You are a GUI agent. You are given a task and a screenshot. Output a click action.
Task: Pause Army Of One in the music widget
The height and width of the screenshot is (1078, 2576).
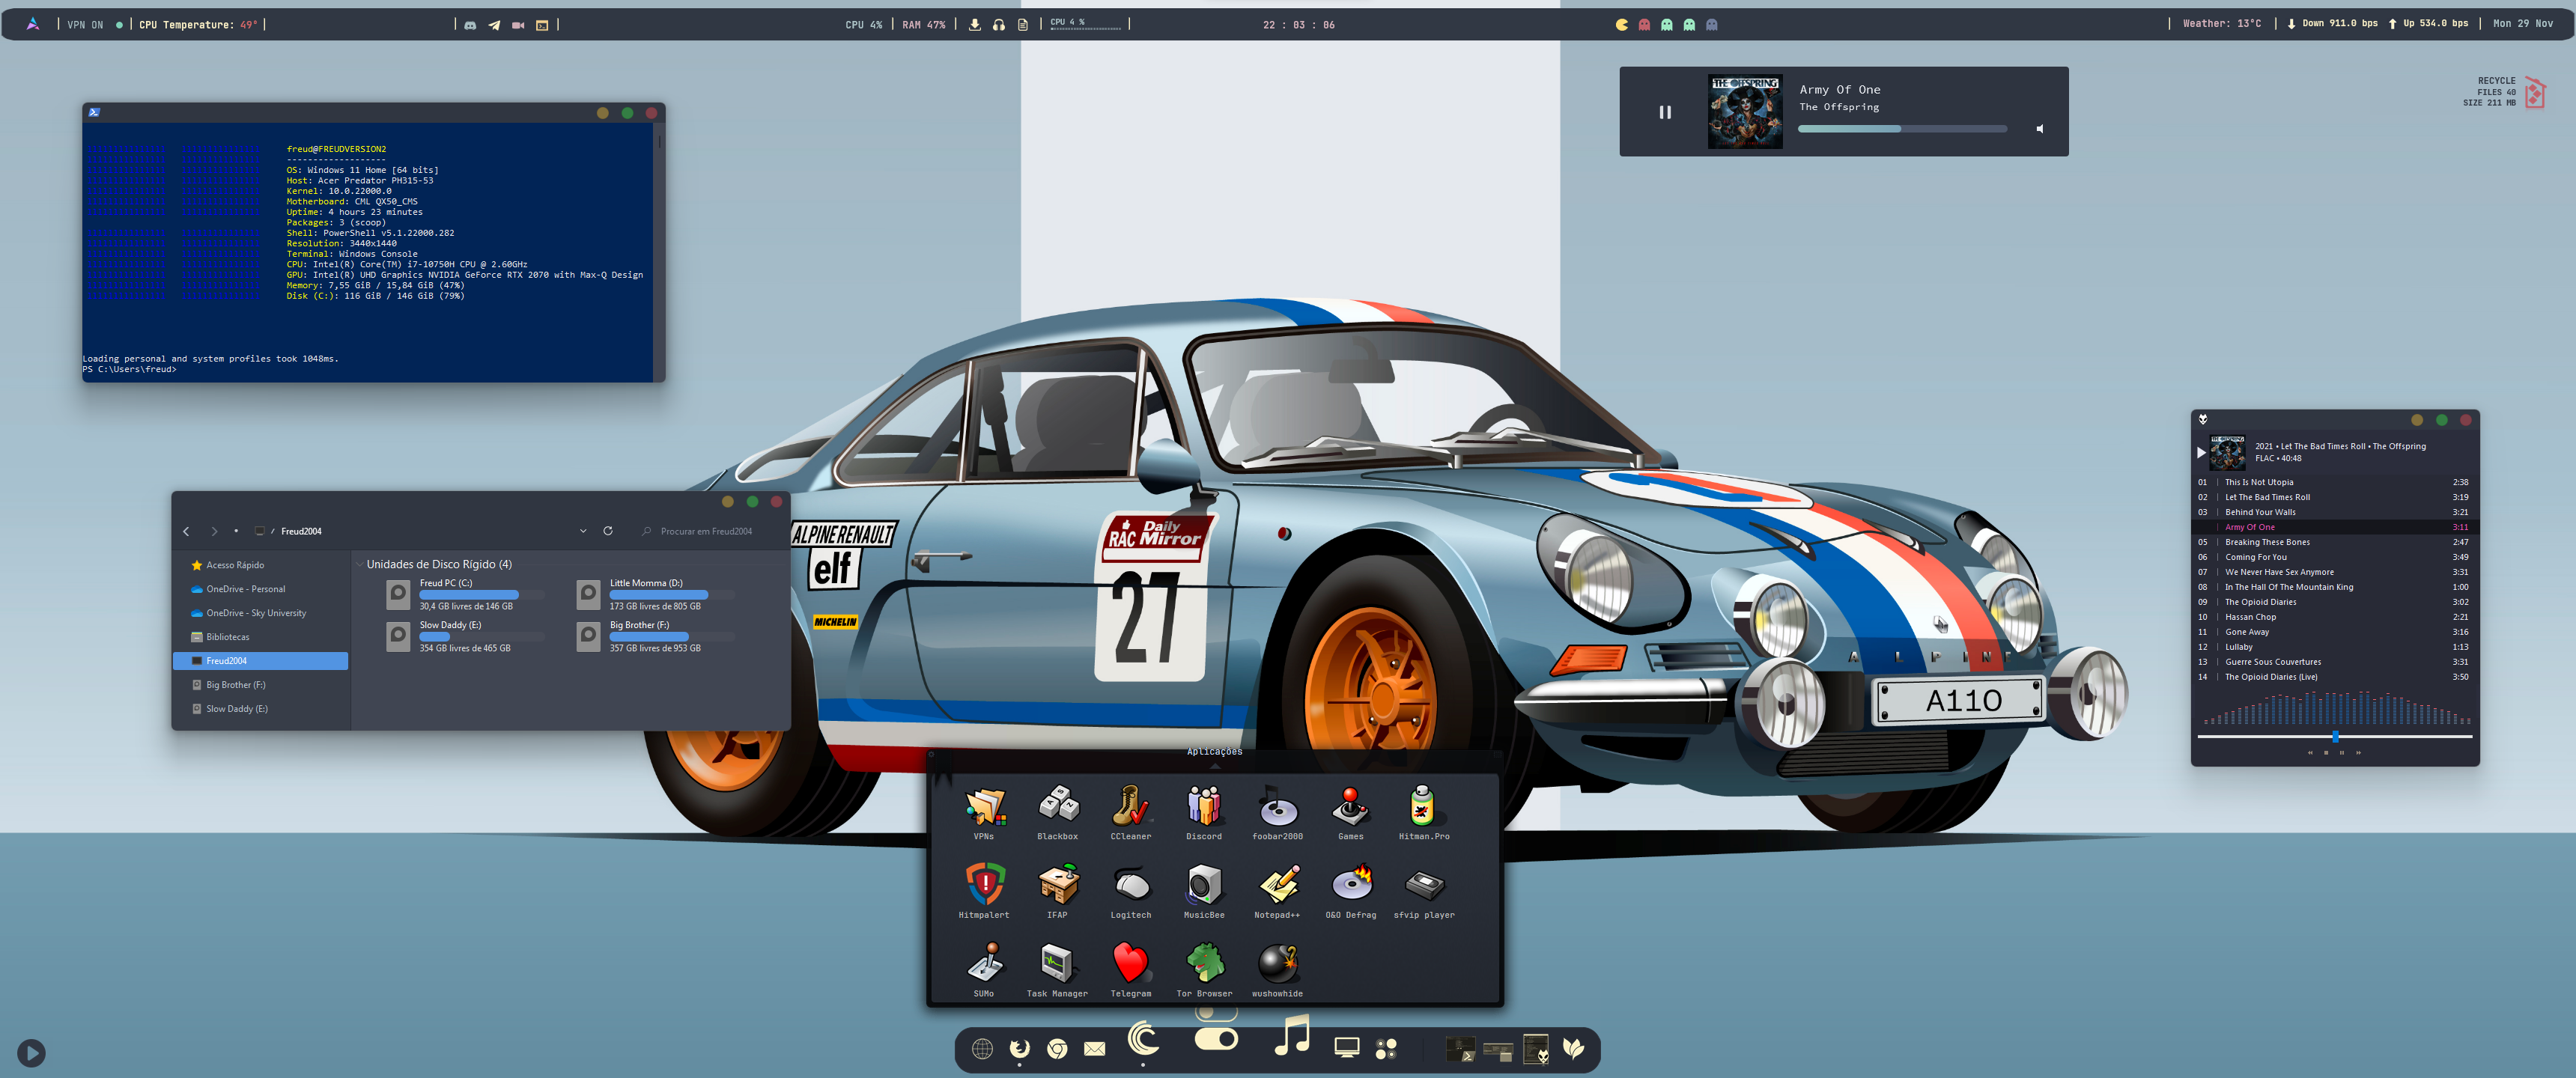1665,112
